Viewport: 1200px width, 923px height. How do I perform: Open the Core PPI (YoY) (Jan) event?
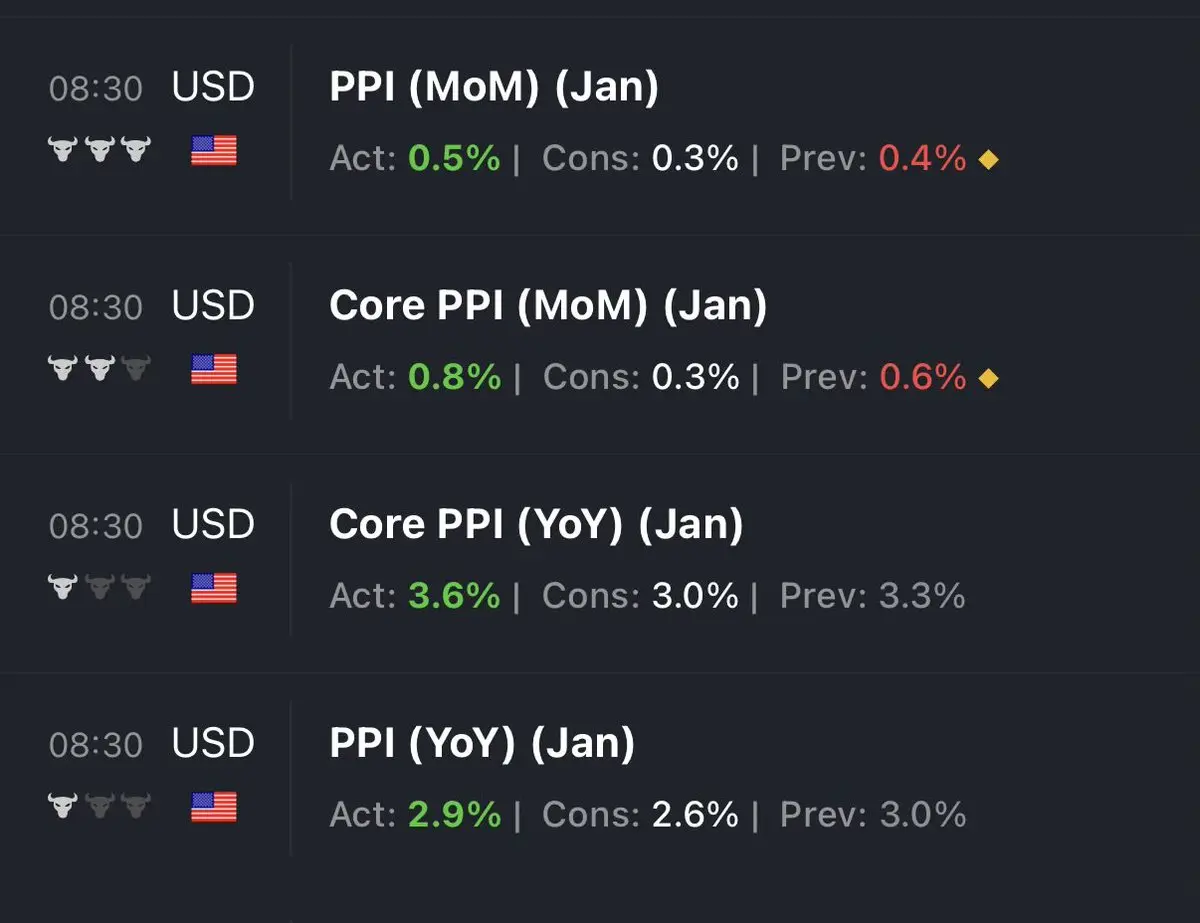coord(536,525)
